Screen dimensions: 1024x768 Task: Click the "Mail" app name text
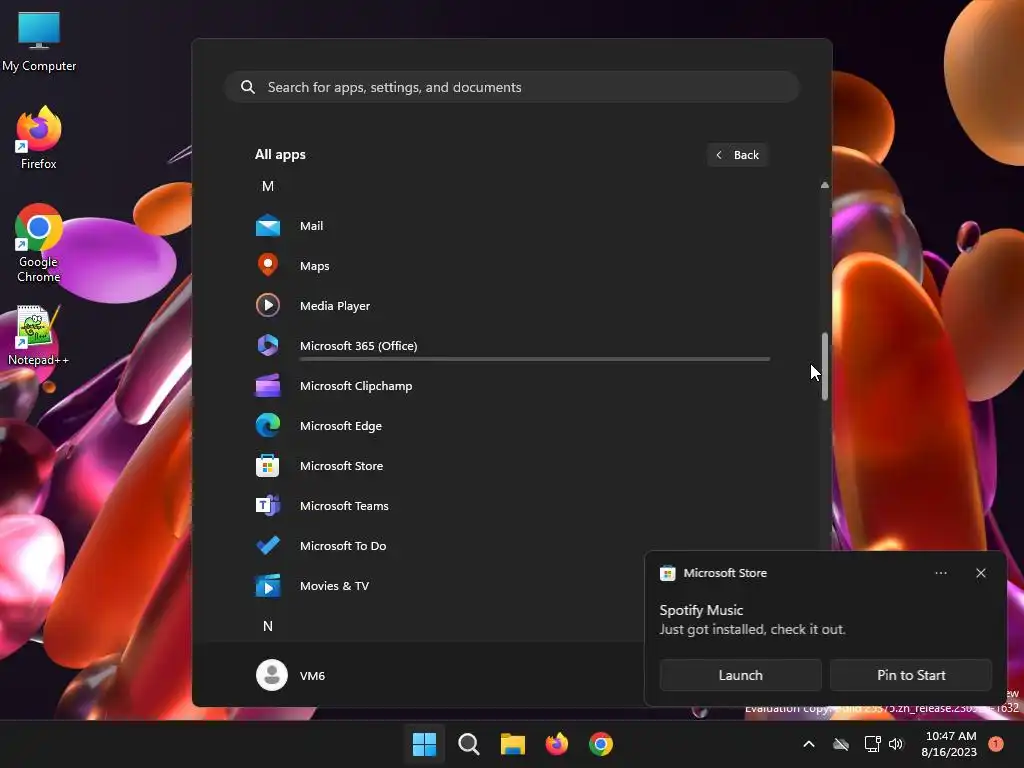coord(312,226)
